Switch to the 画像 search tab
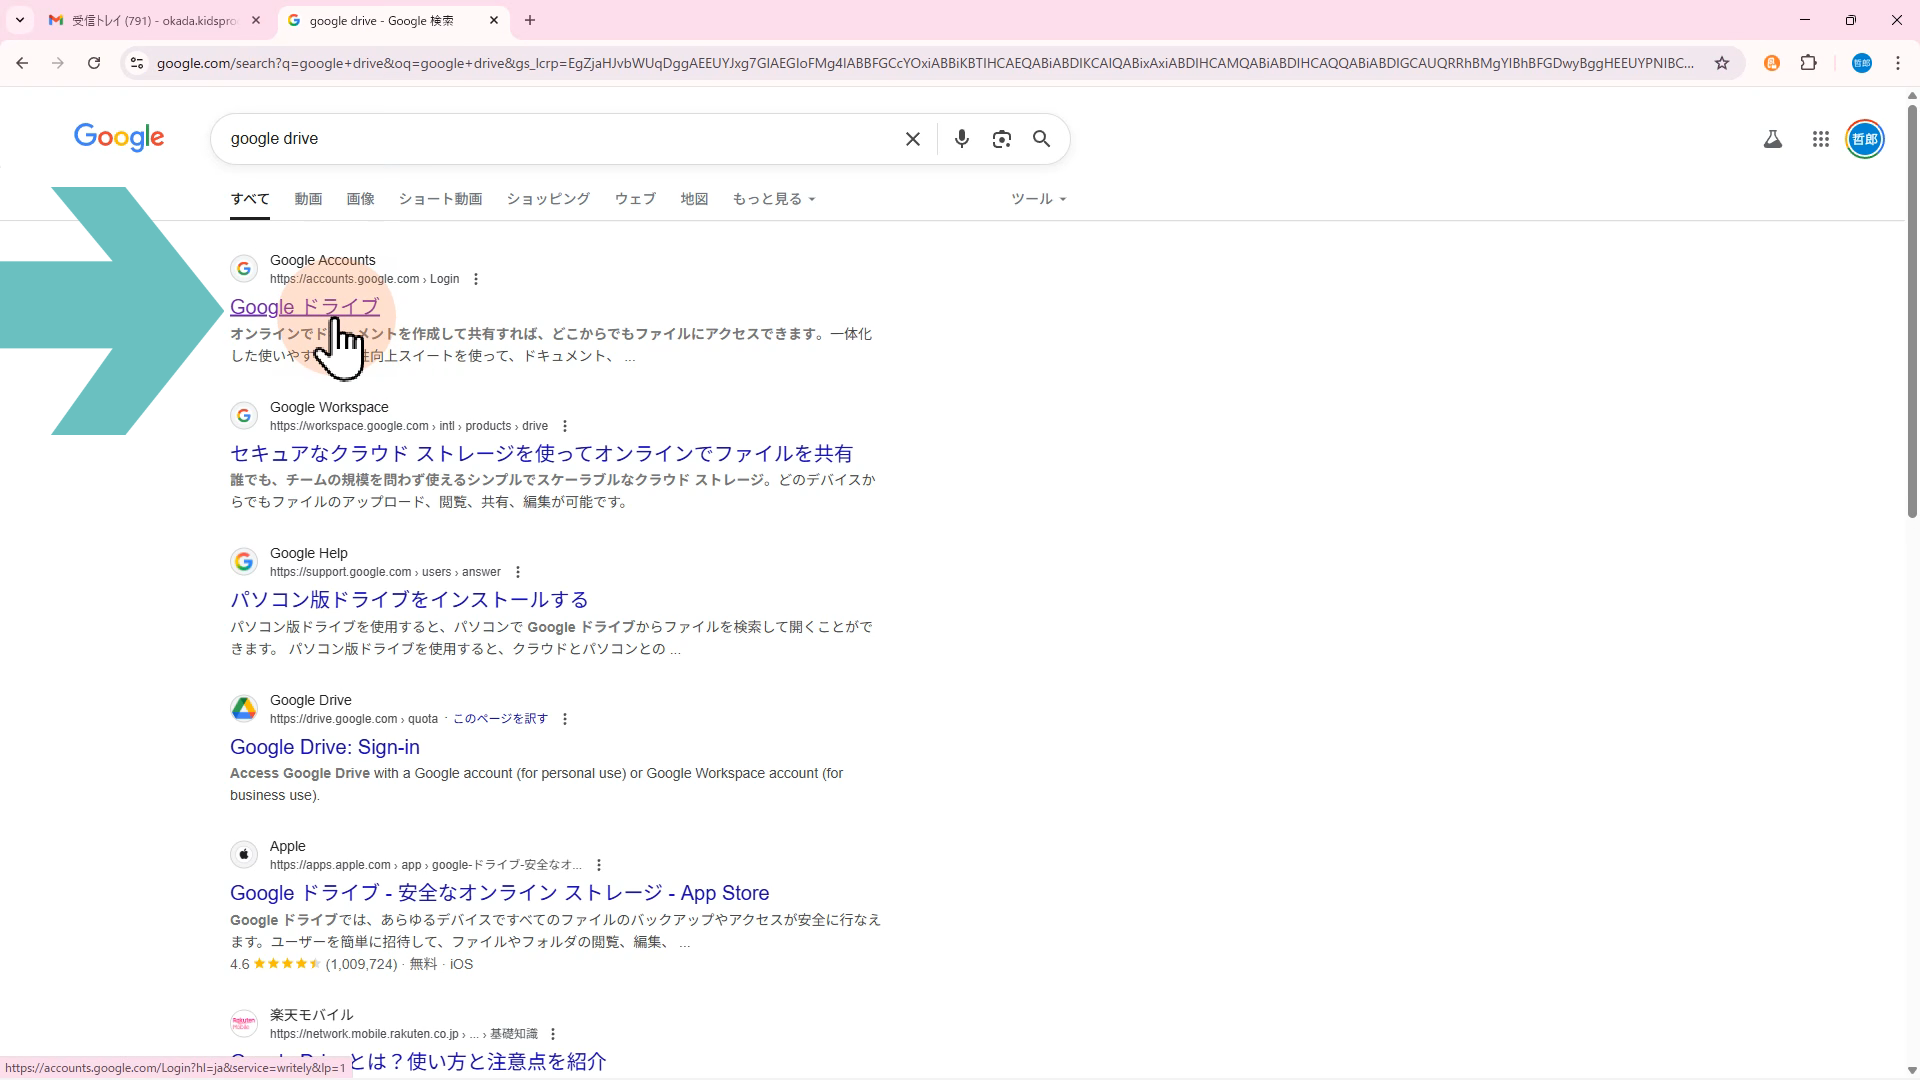 (x=360, y=199)
